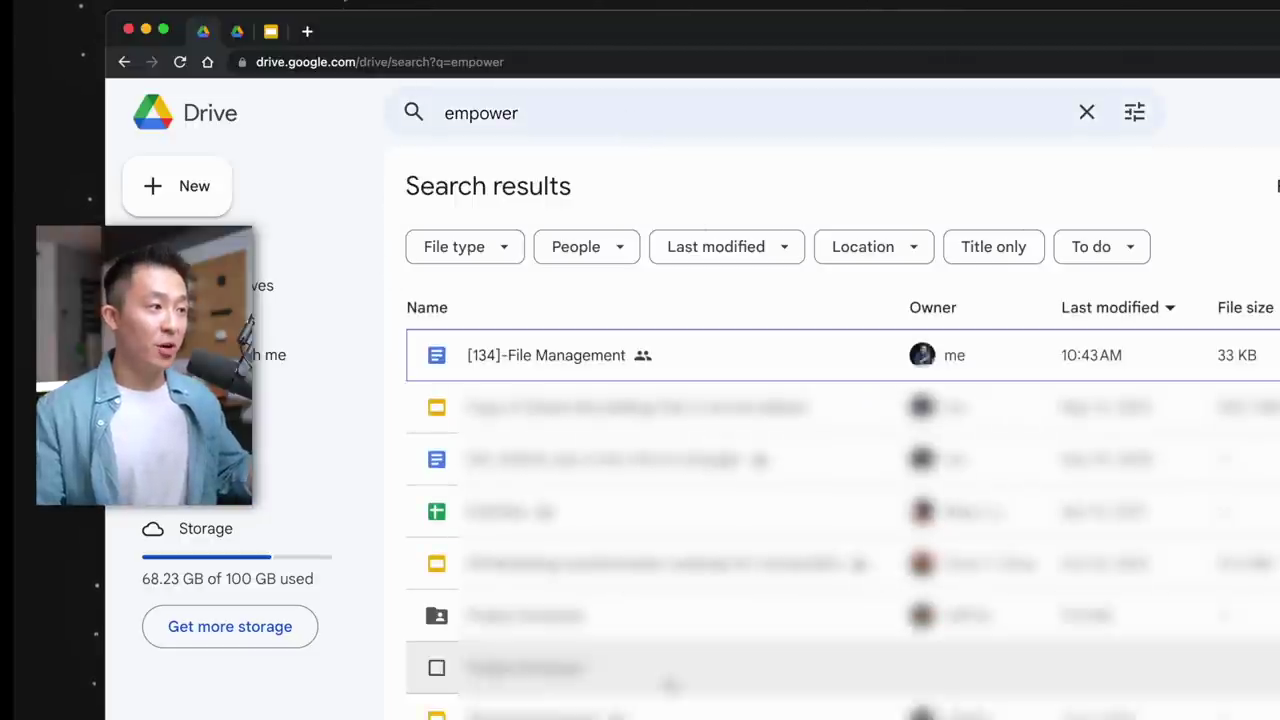The width and height of the screenshot is (1280, 720).
Task: Open the Storage section in sidebar
Action: pyautogui.click(x=206, y=529)
